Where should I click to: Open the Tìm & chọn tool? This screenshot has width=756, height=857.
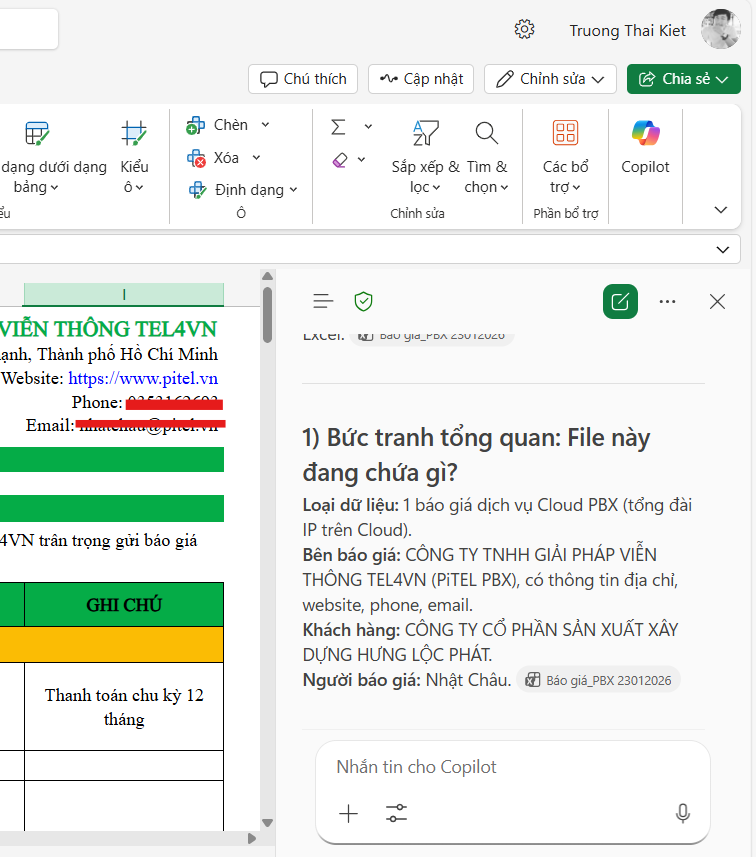point(486,158)
